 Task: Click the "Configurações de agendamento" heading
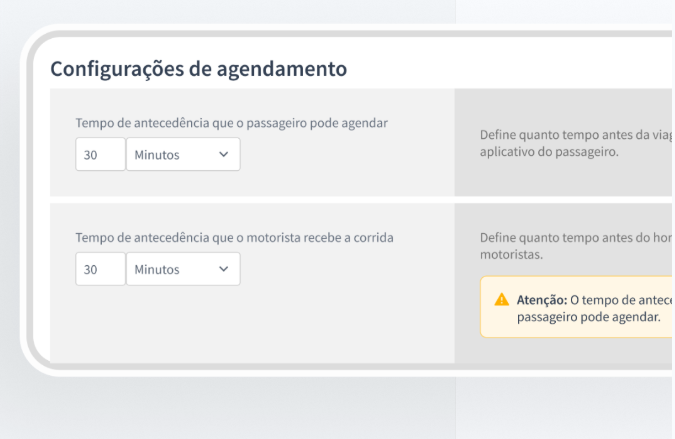[x=198, y=69]
